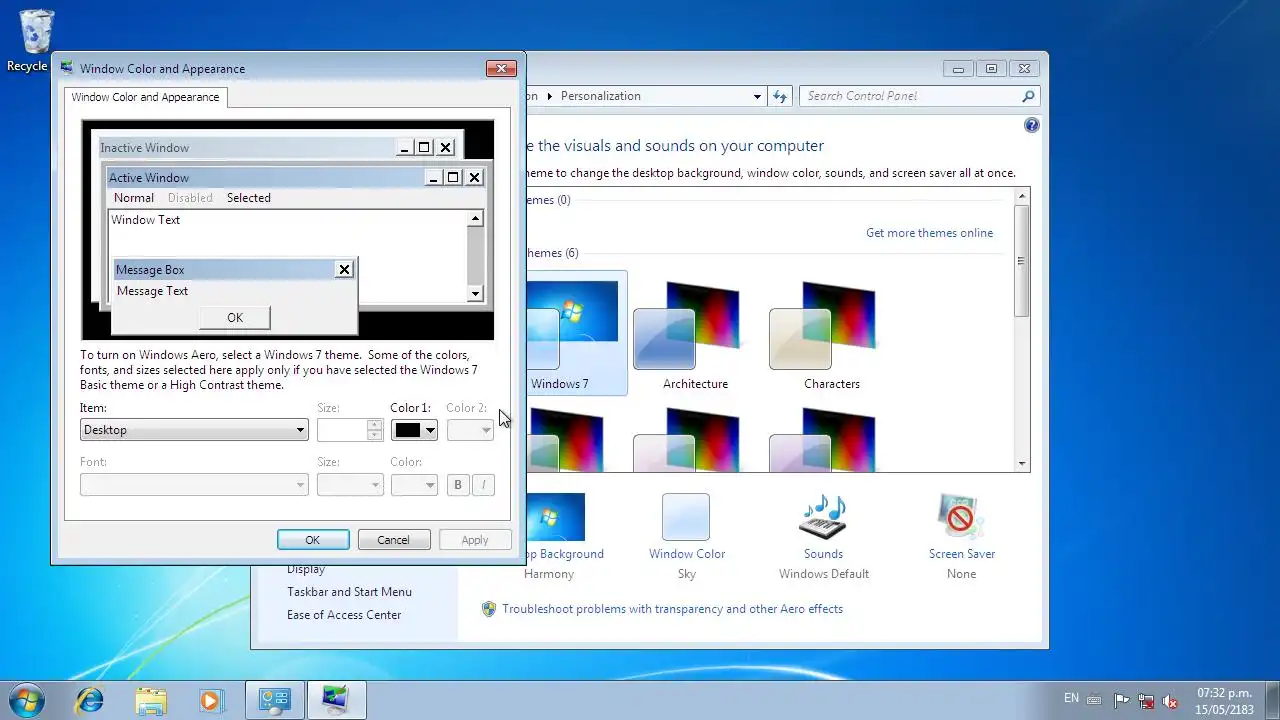Open the Windows Start menu orb

[x=26, y=699]
